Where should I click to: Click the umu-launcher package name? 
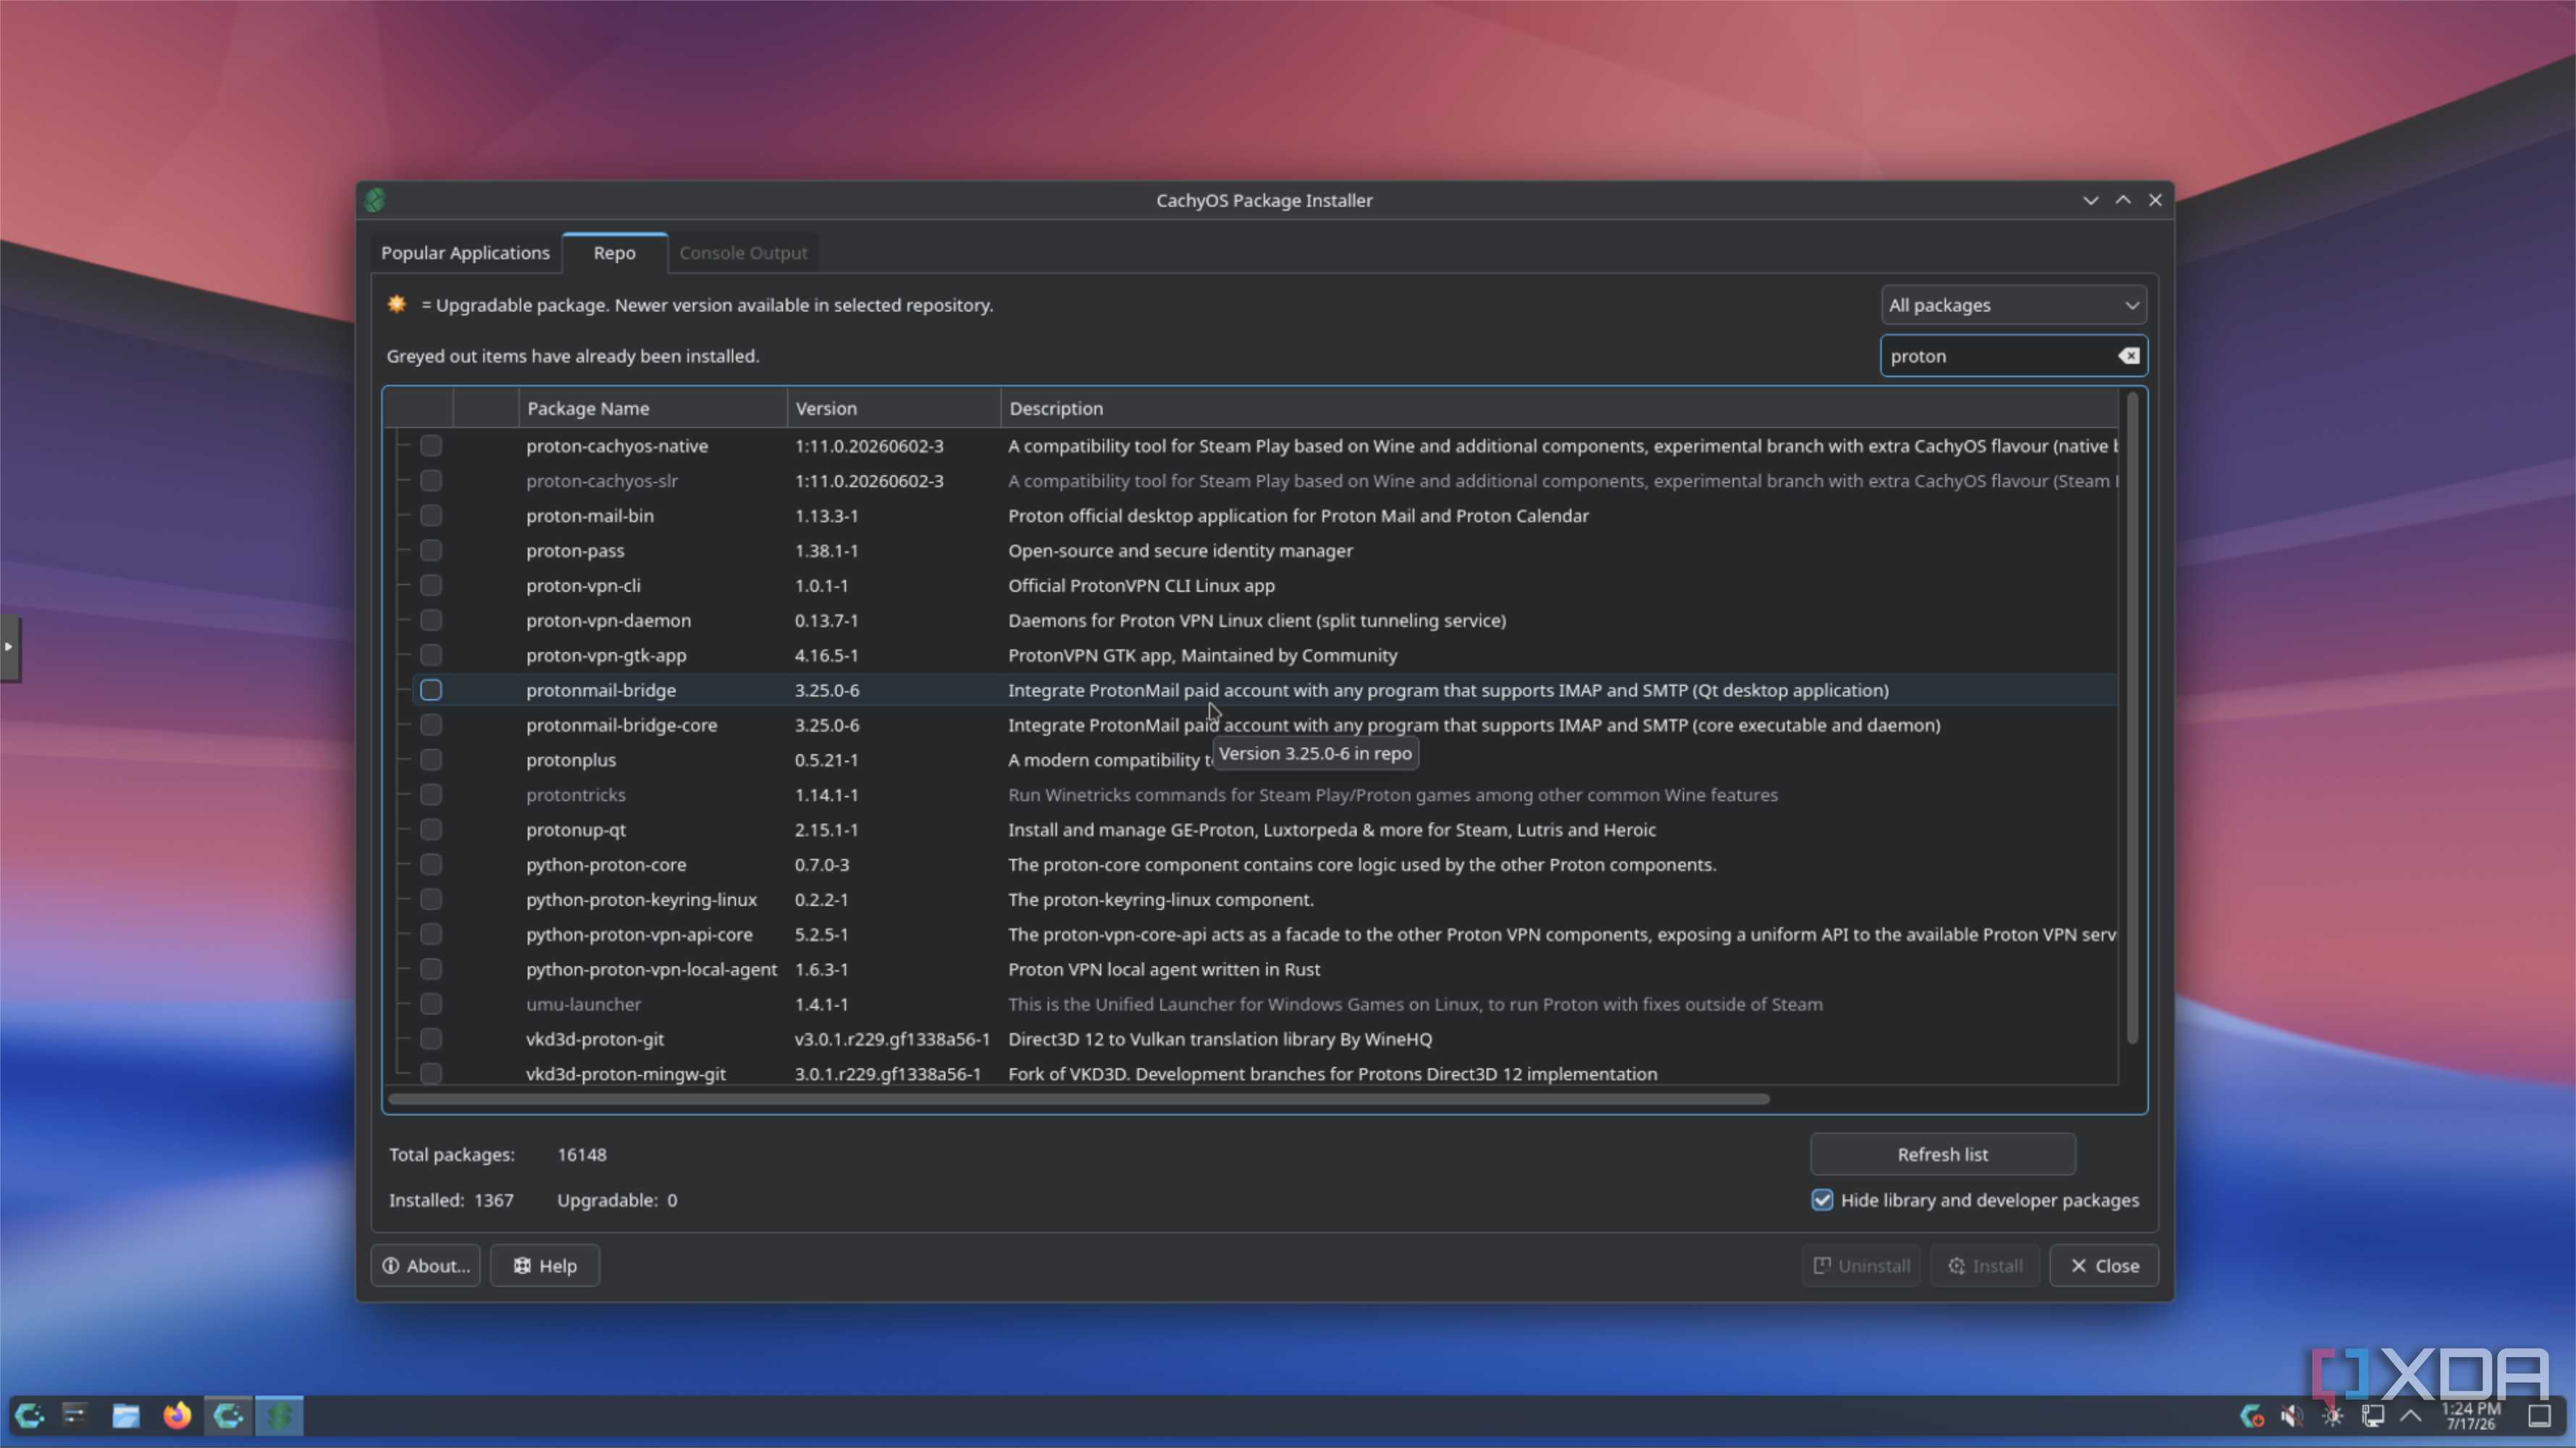coord(583,1004)
